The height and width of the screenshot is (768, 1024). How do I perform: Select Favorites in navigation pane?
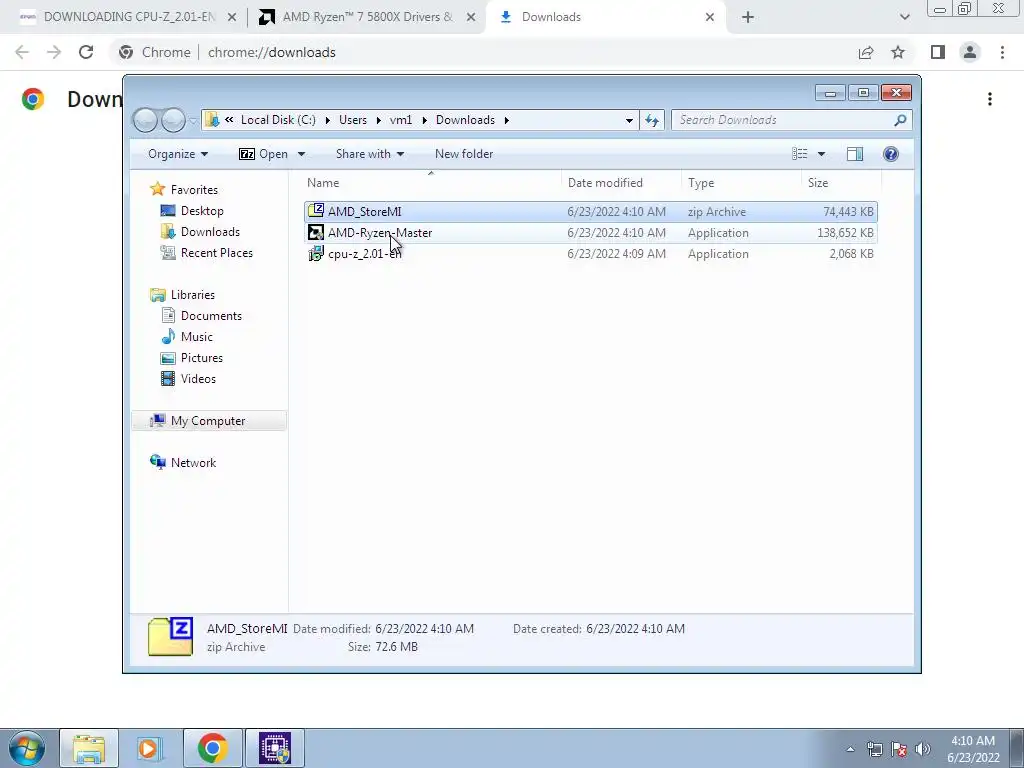click(194, 189)
